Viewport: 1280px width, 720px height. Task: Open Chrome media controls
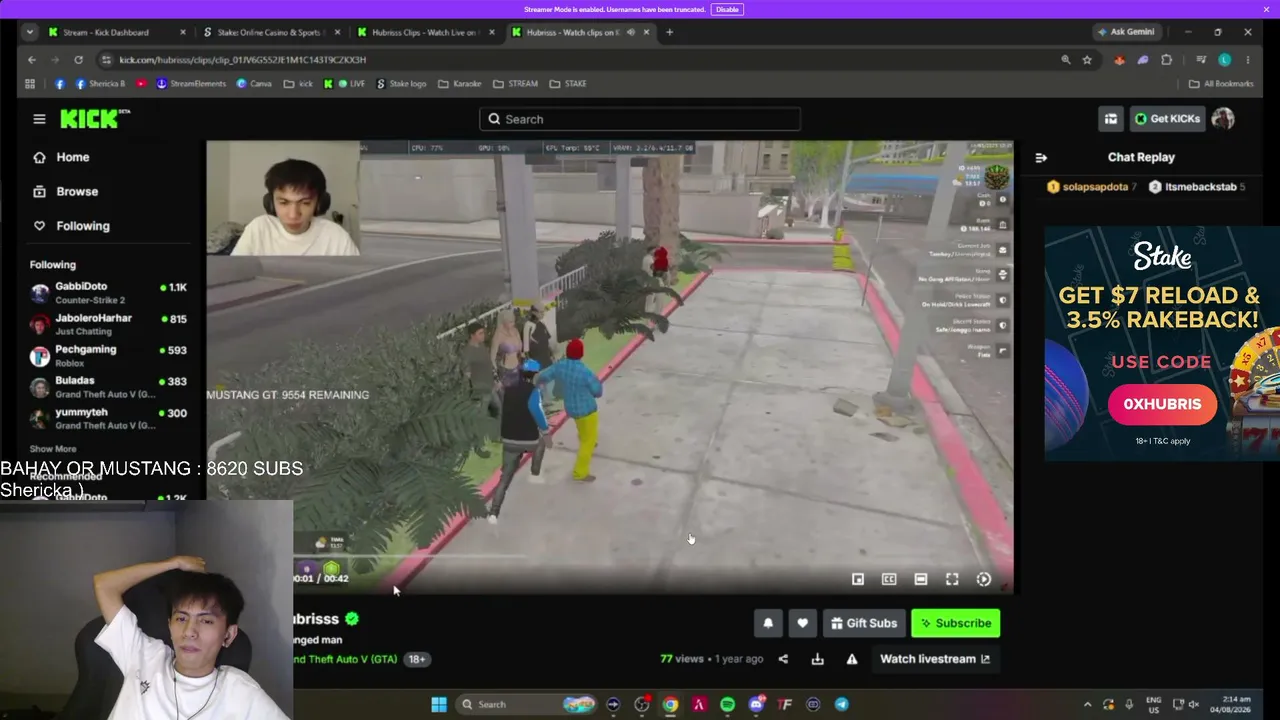point(1201,60)
